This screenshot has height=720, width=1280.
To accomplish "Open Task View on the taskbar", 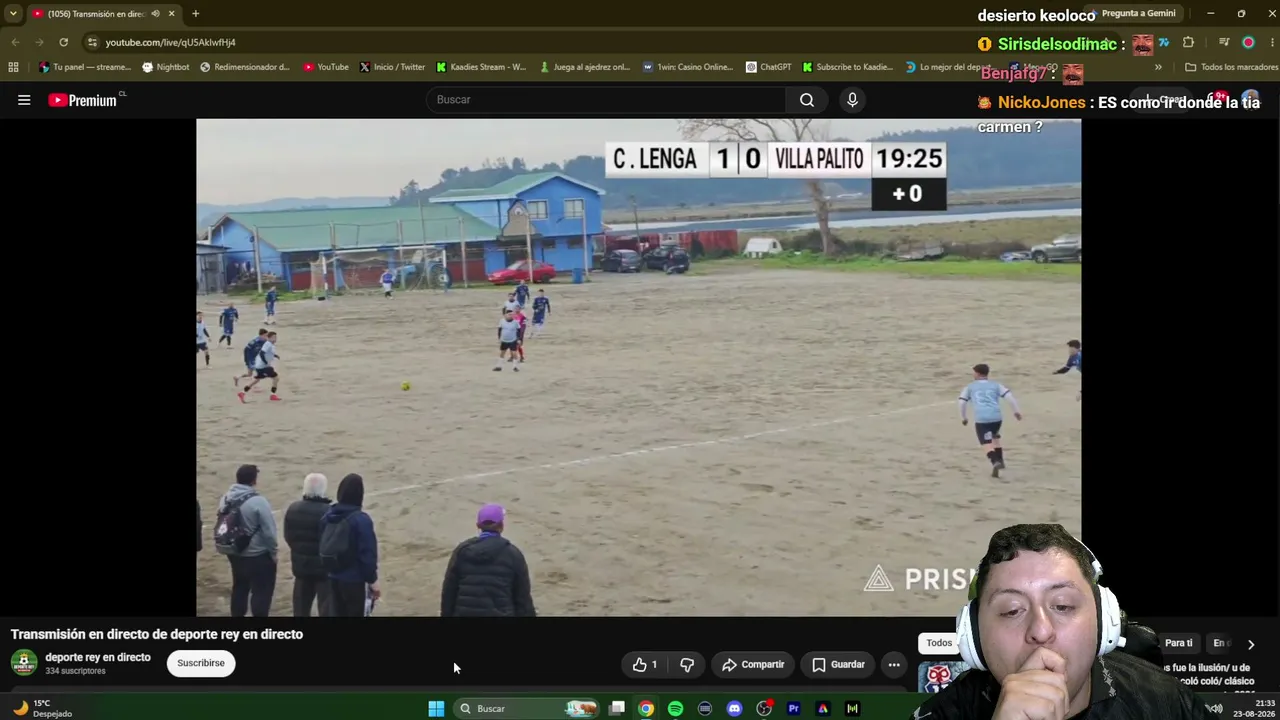I will (x=617, y=708).
